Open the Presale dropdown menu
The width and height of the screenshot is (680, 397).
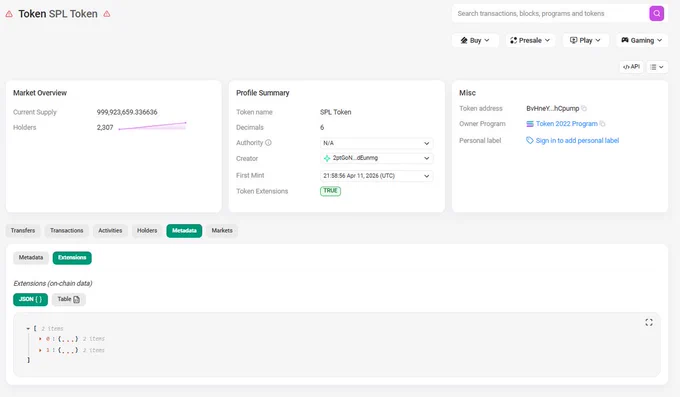(x=530, y=40)
